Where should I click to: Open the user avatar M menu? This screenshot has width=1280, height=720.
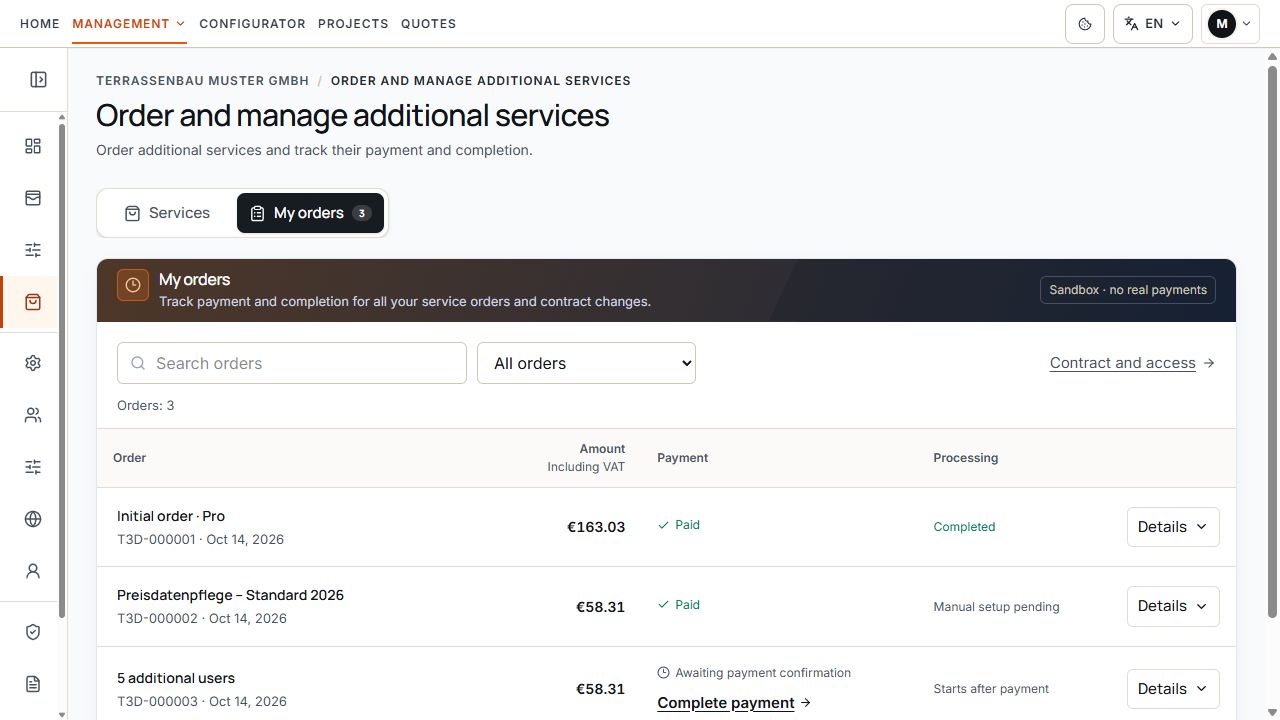(x=1230, y=24)
